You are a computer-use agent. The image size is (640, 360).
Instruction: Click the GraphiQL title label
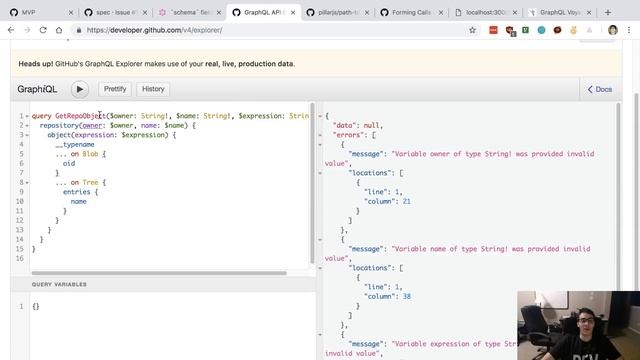37,89
